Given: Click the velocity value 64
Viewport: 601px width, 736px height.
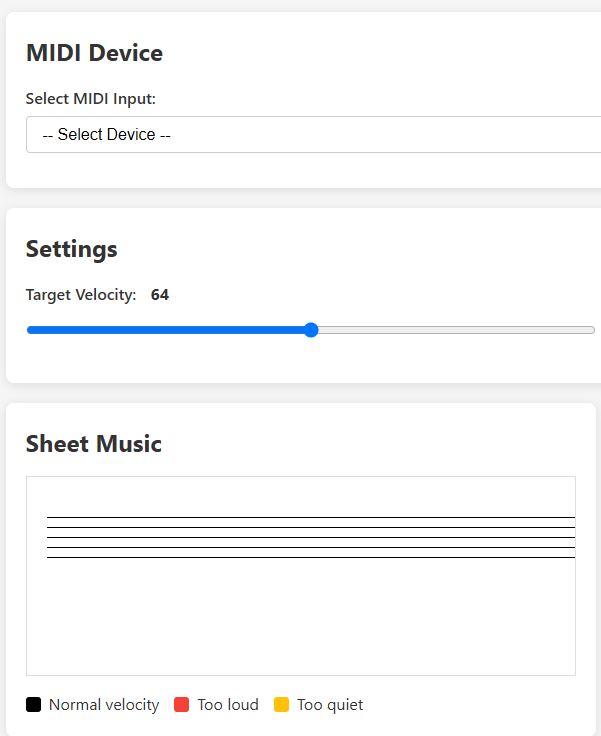Looking at the screenshot, I should (160, 295).
